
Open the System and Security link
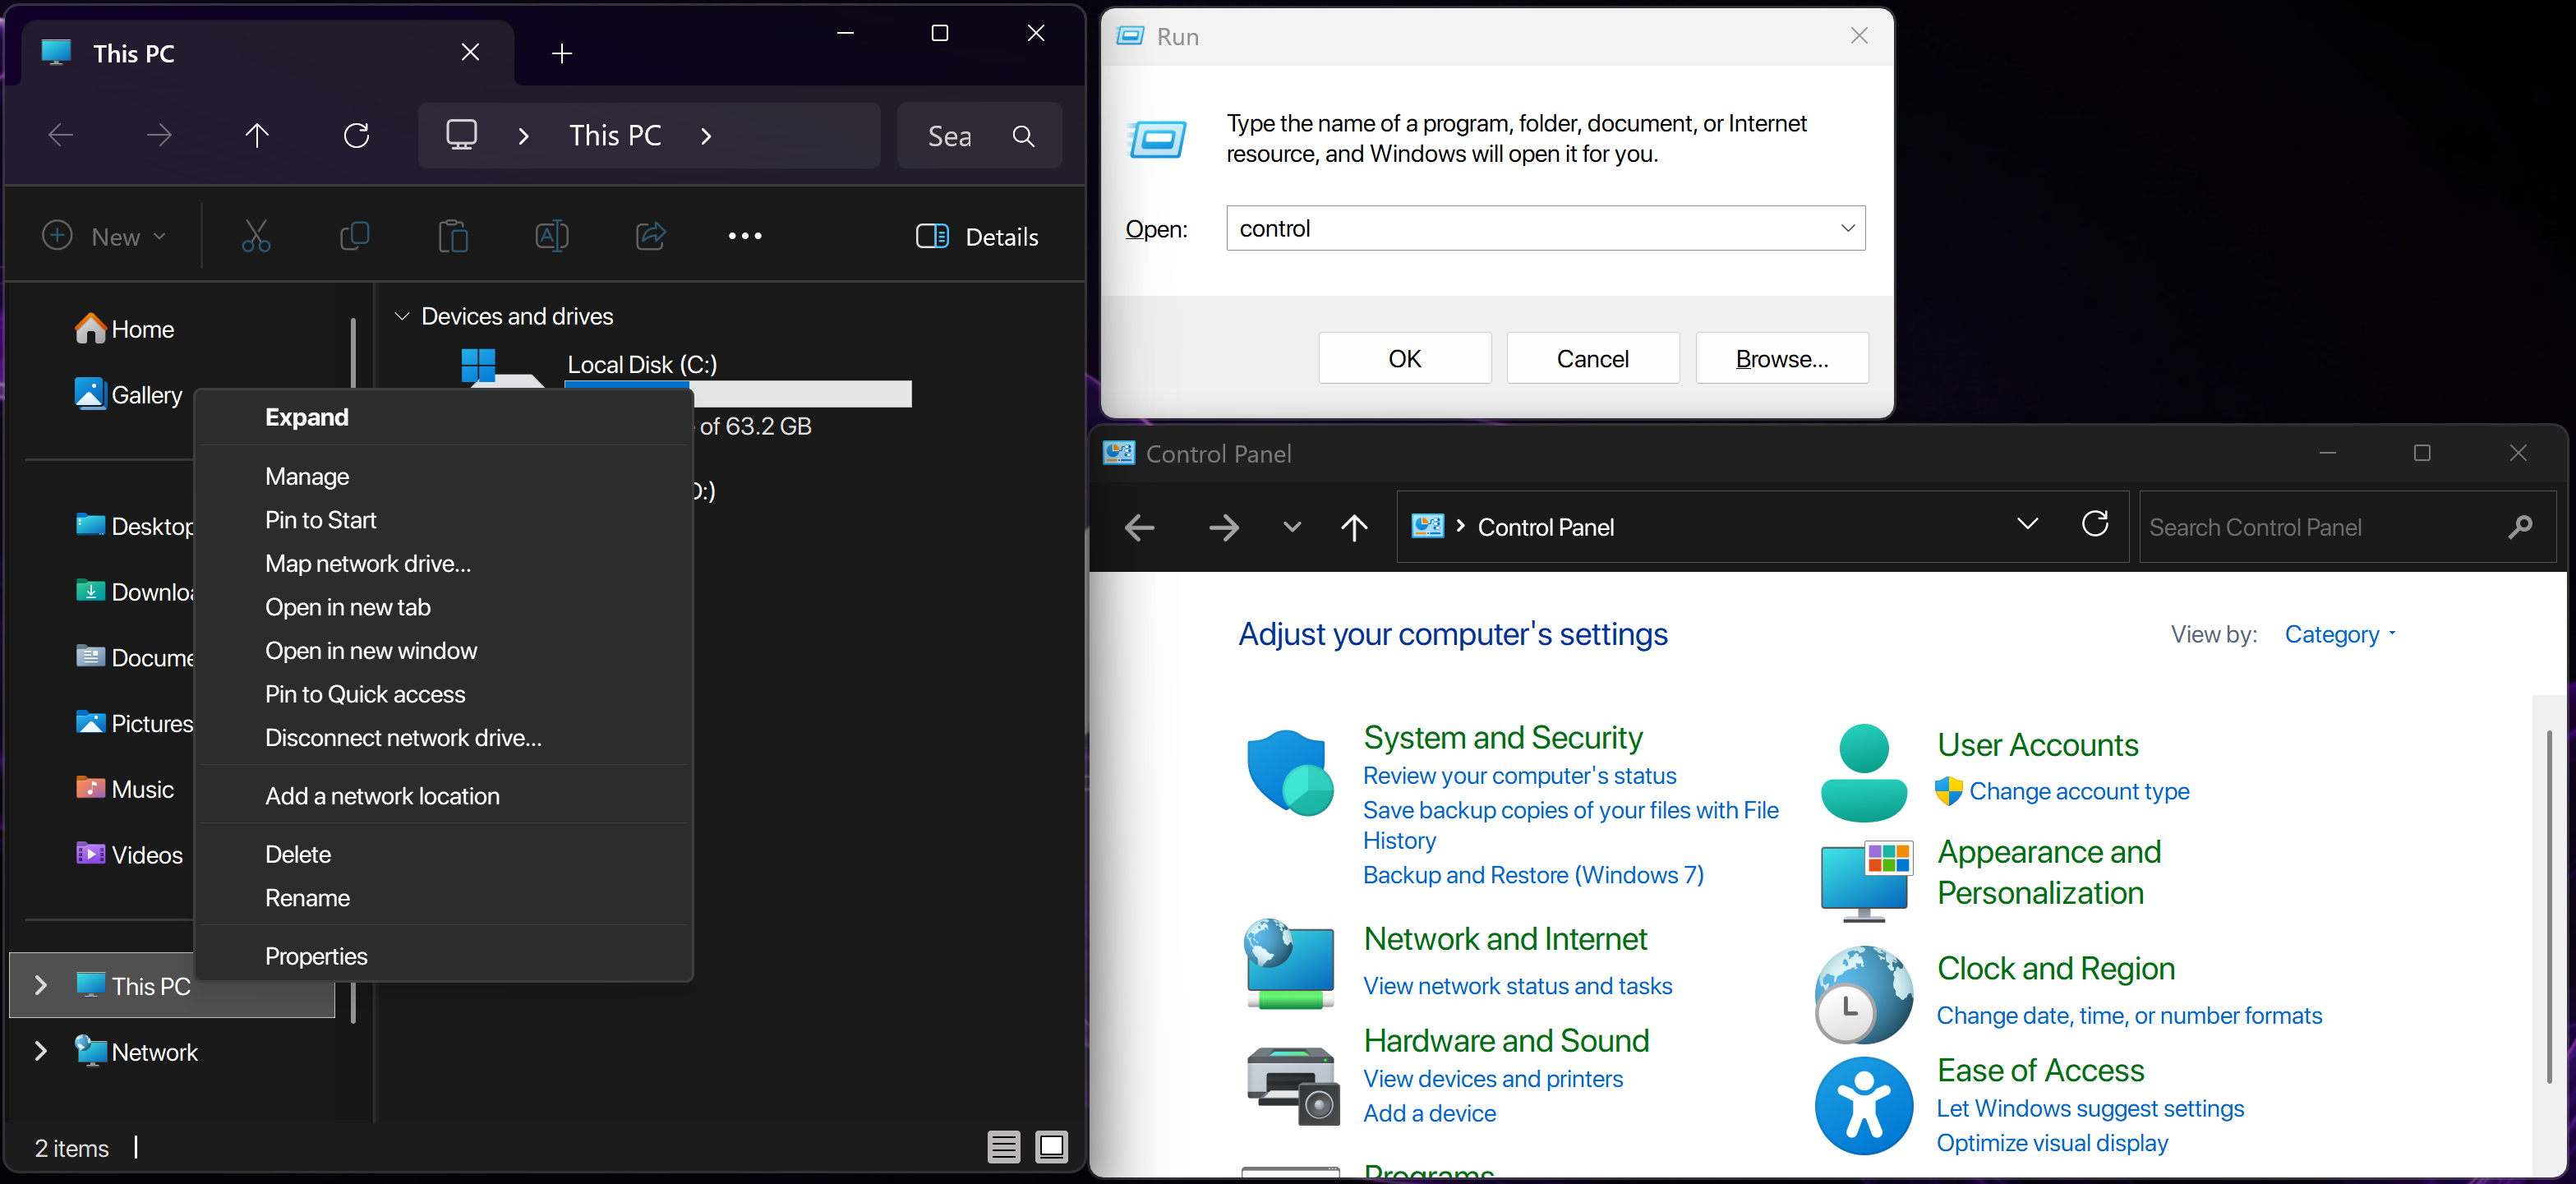pos(1502,737)
